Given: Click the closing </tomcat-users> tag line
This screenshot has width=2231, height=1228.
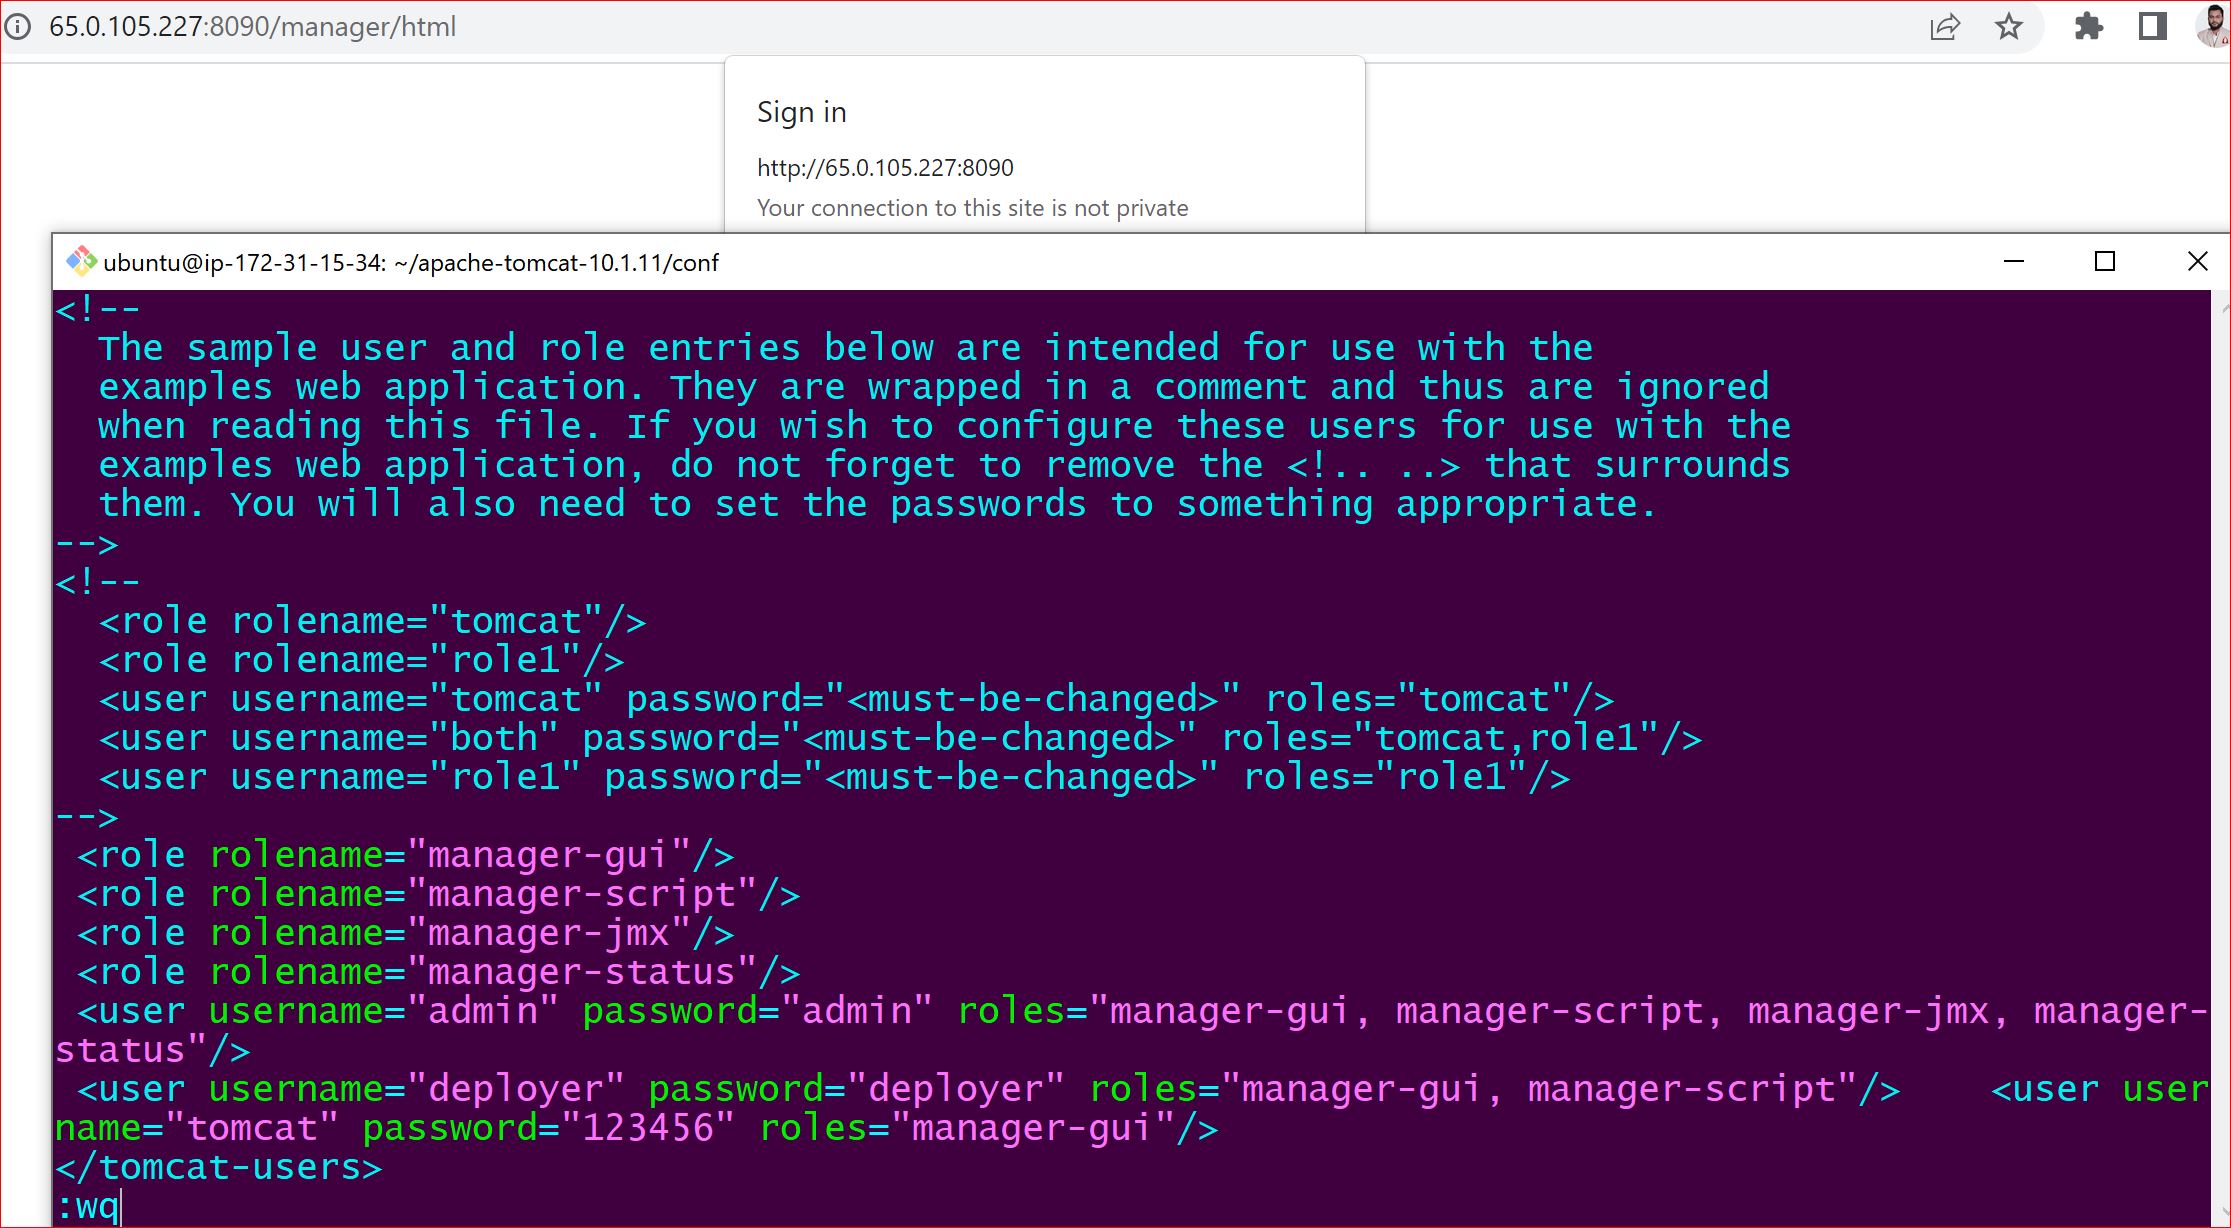Looking at the screenshot, I should [219, 1167].
